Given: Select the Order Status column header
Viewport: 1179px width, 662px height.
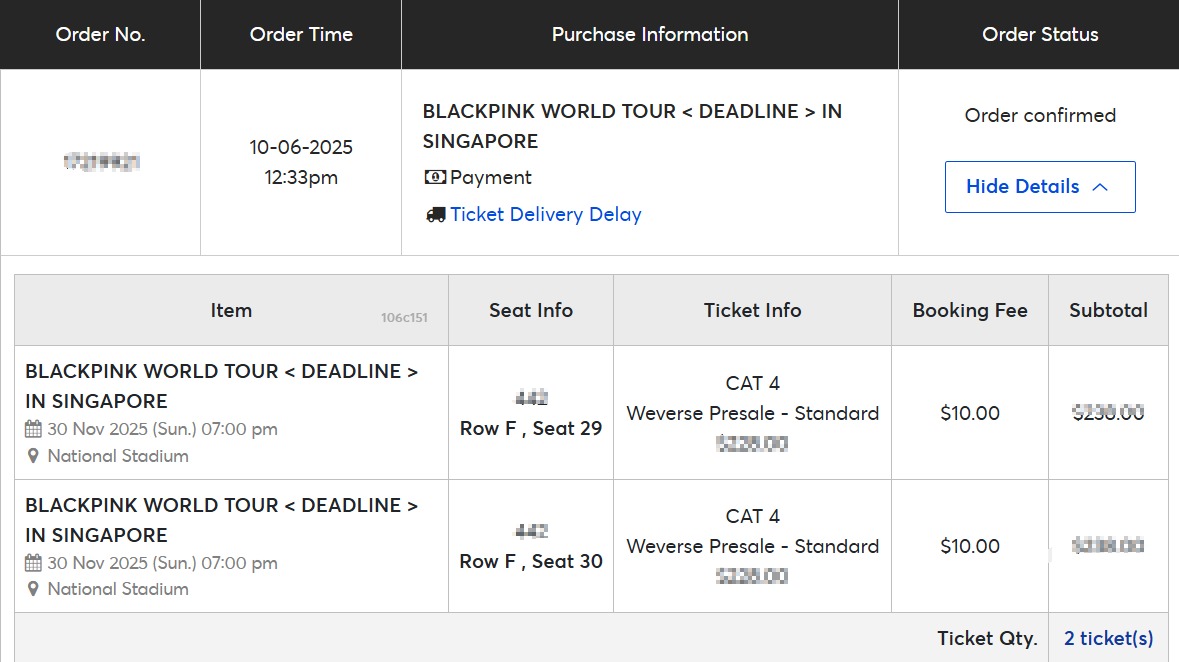Looking at the screenshot, I should [x=1039, y=35].
